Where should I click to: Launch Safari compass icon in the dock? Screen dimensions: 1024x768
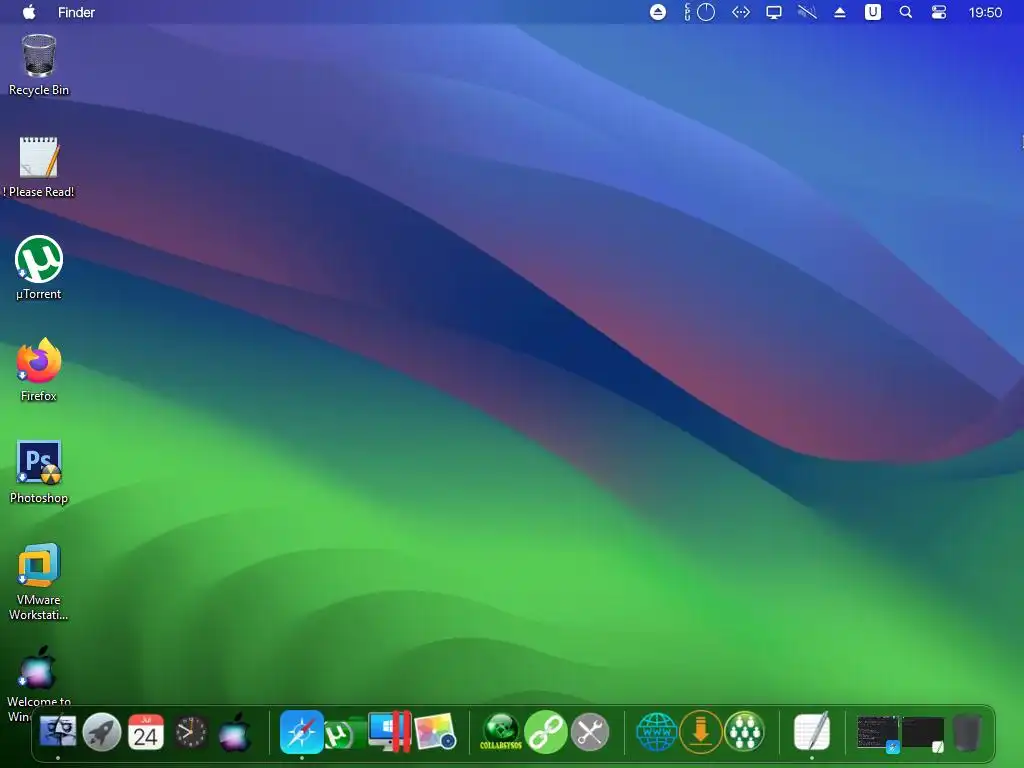[302, 732]
